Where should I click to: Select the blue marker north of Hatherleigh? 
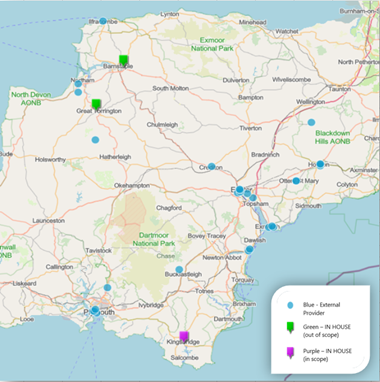coord(95,140)
